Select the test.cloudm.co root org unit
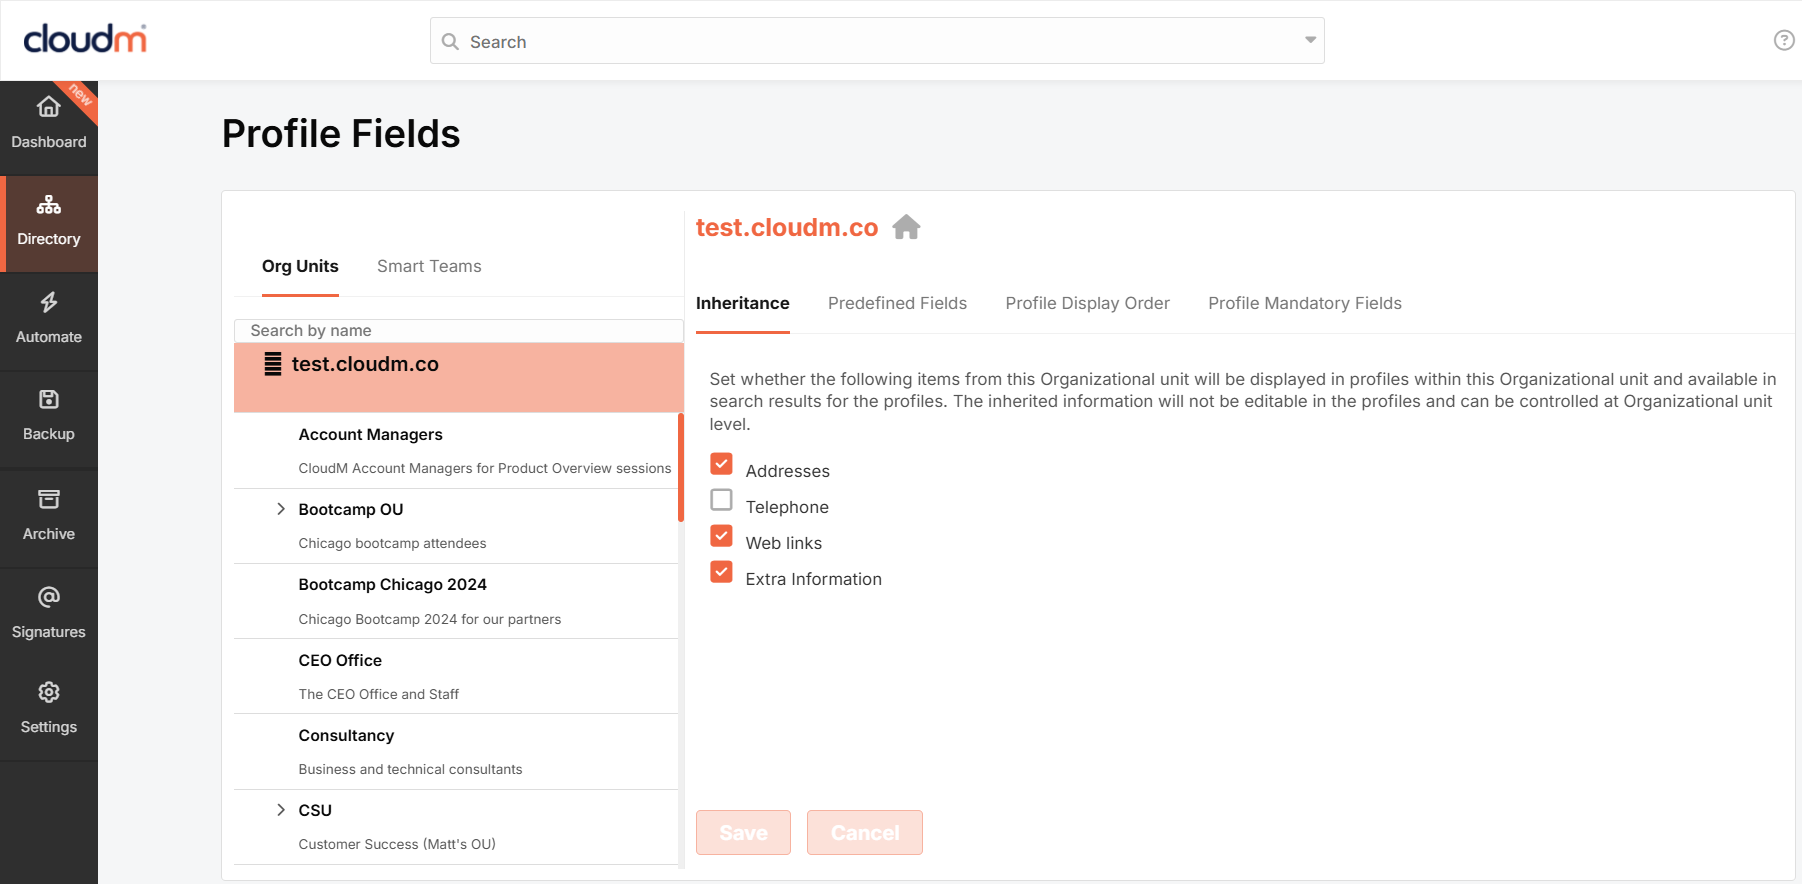 [458, 377]
